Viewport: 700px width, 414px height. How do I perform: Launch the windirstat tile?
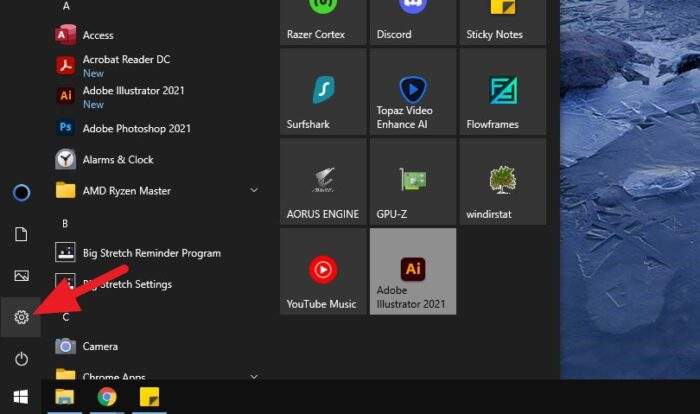coord(503,182)
